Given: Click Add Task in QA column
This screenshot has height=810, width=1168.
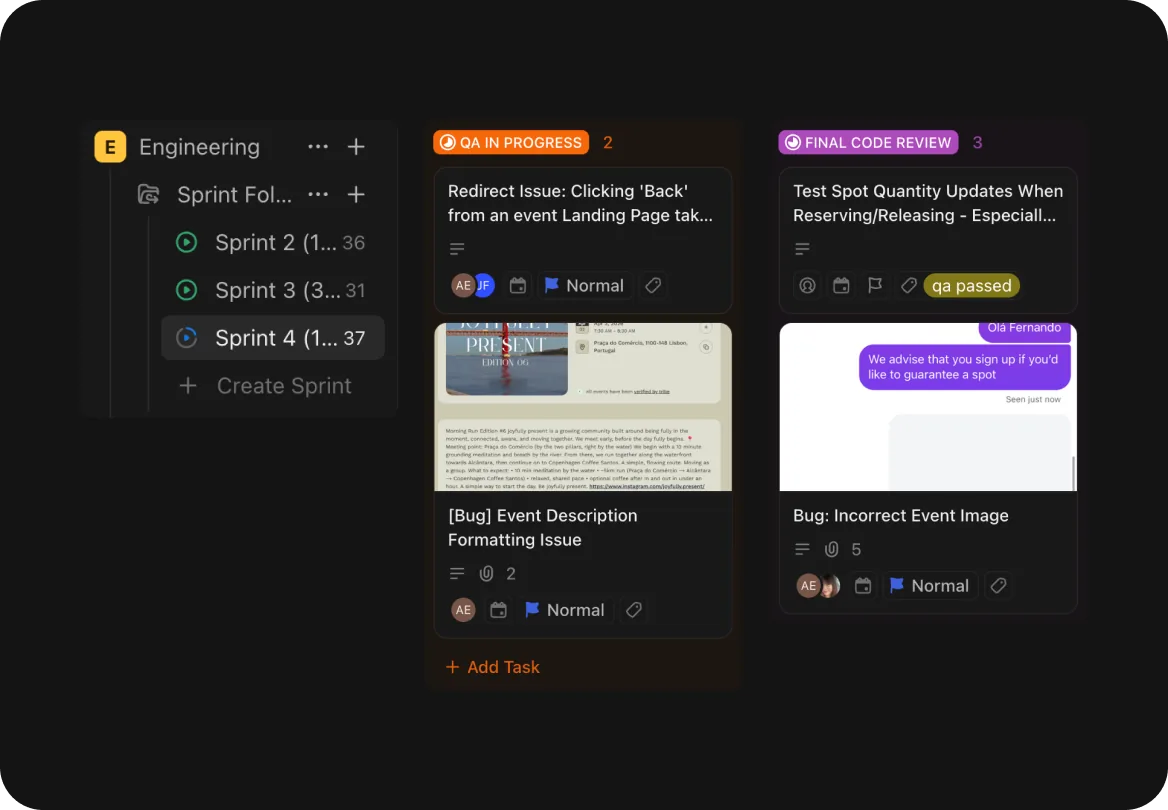Looking at the screenshot, I should [x=492, y=667].
